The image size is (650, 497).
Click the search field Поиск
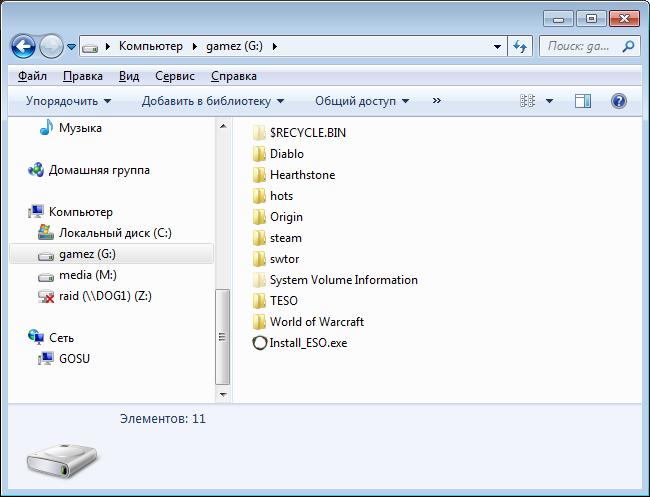(x=579, y=46)
